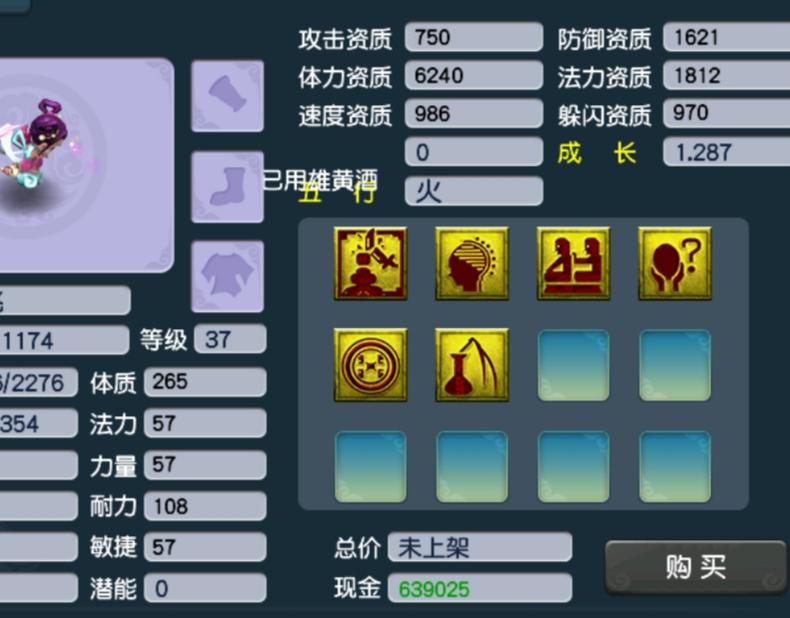Click the flask with wing skill icon

(x=472, y=365)
